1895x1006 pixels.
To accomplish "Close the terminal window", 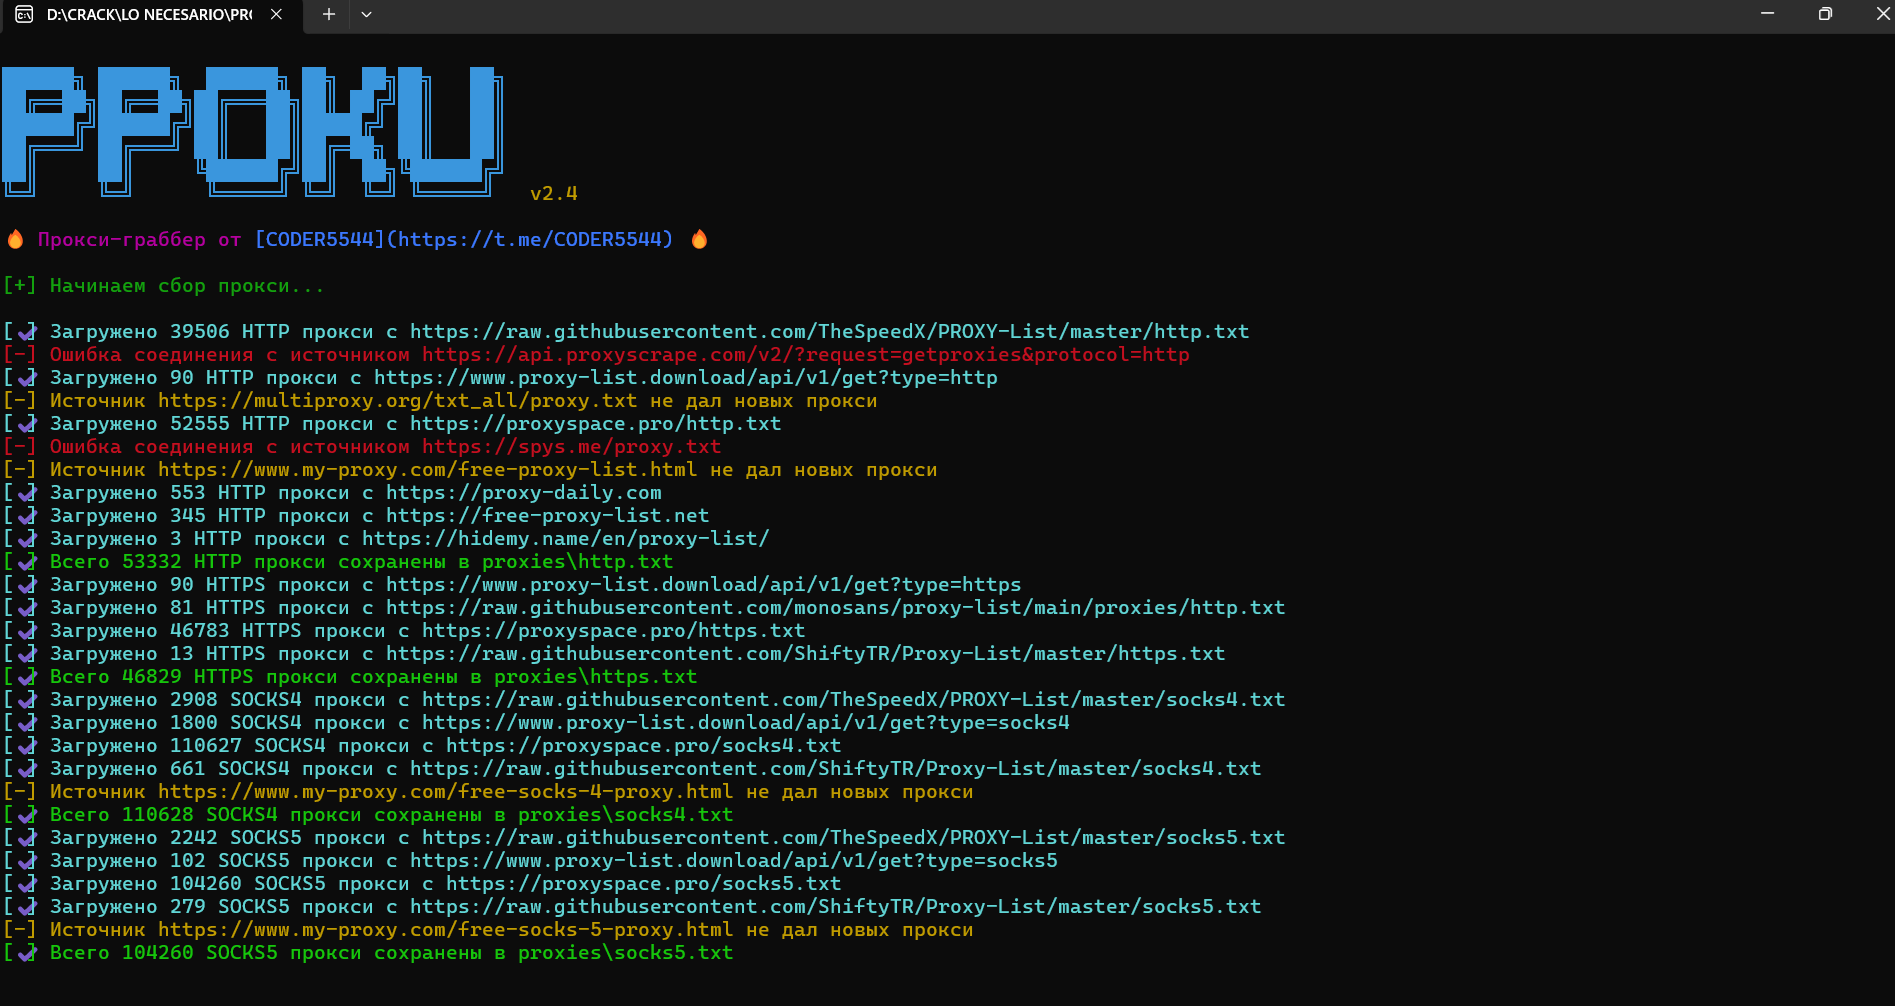I will point(1882,14).
